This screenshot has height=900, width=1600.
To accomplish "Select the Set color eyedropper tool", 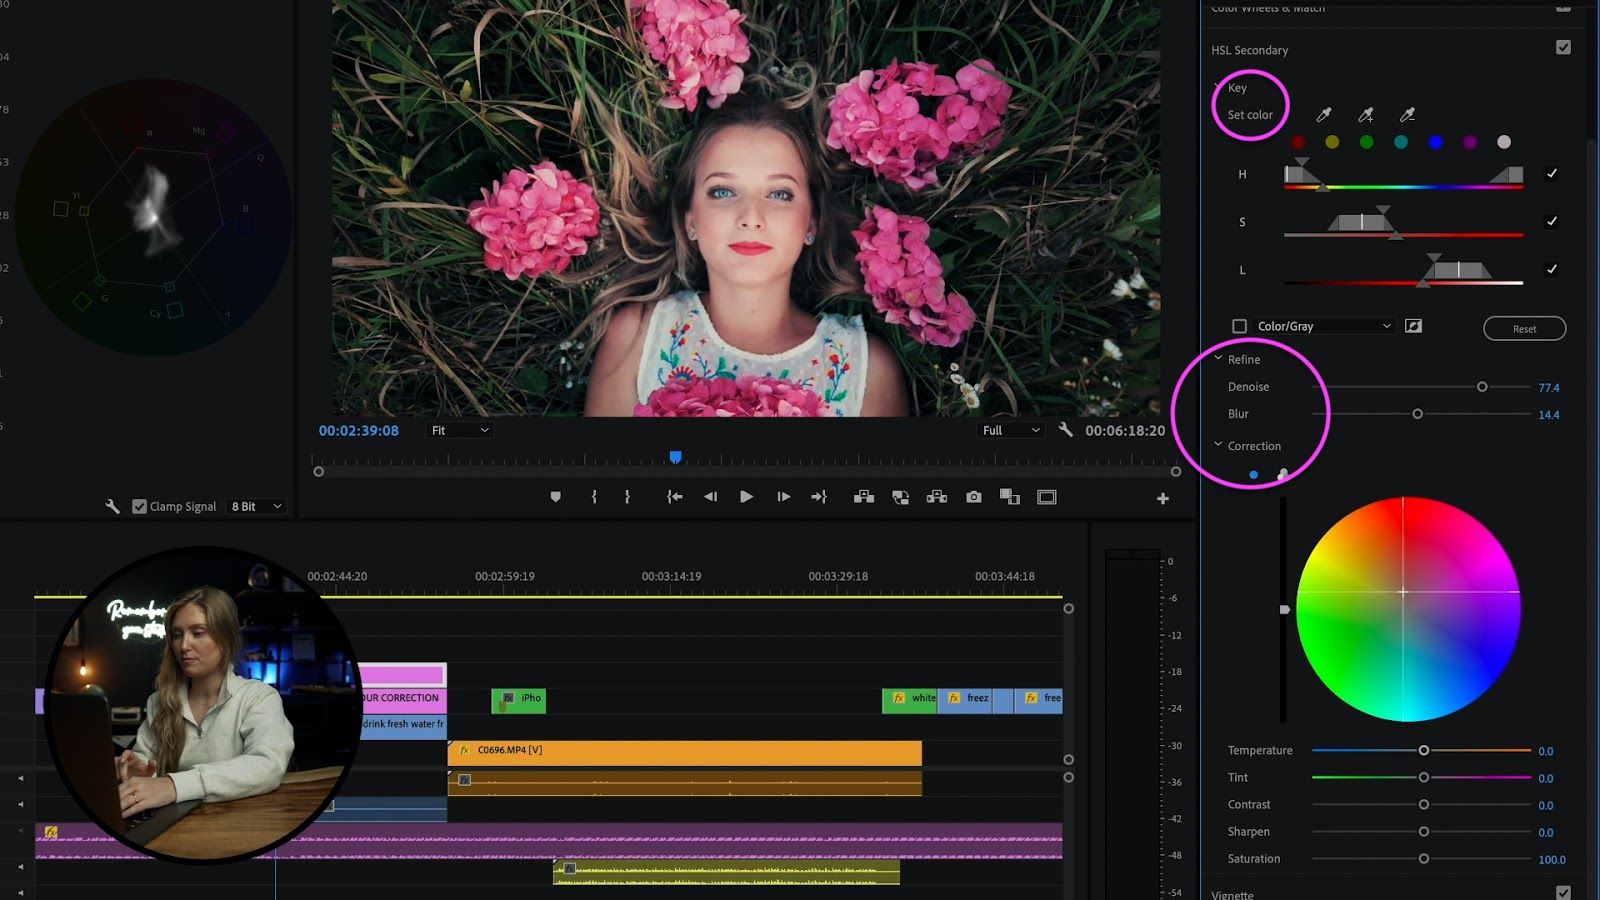I will pyautogui.click(x=1323, y=116).
